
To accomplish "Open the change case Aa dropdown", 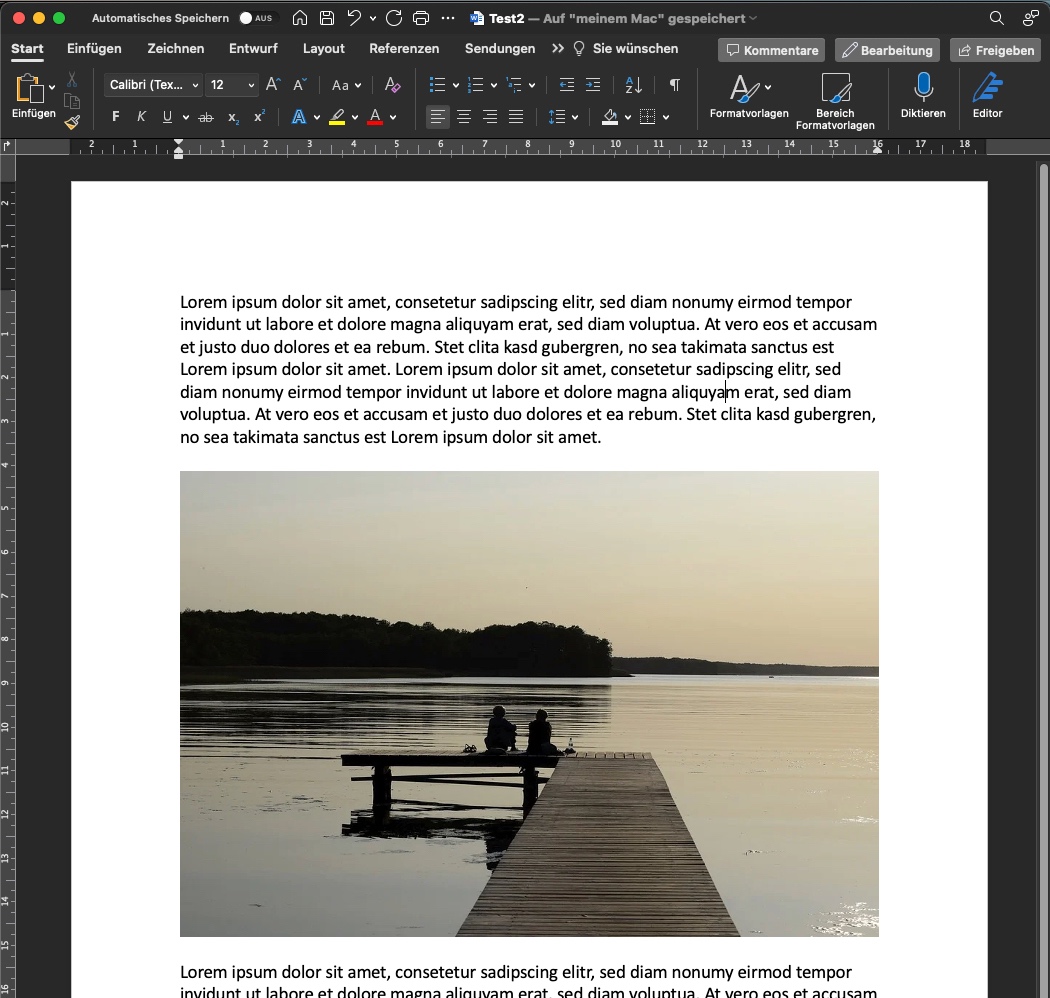I will [x=346, y=85].
